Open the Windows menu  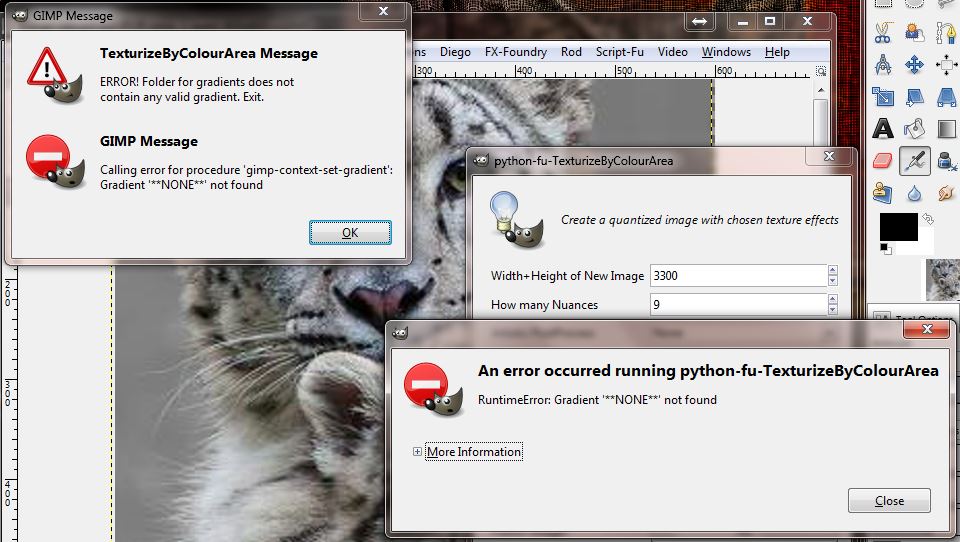(726, 52)
